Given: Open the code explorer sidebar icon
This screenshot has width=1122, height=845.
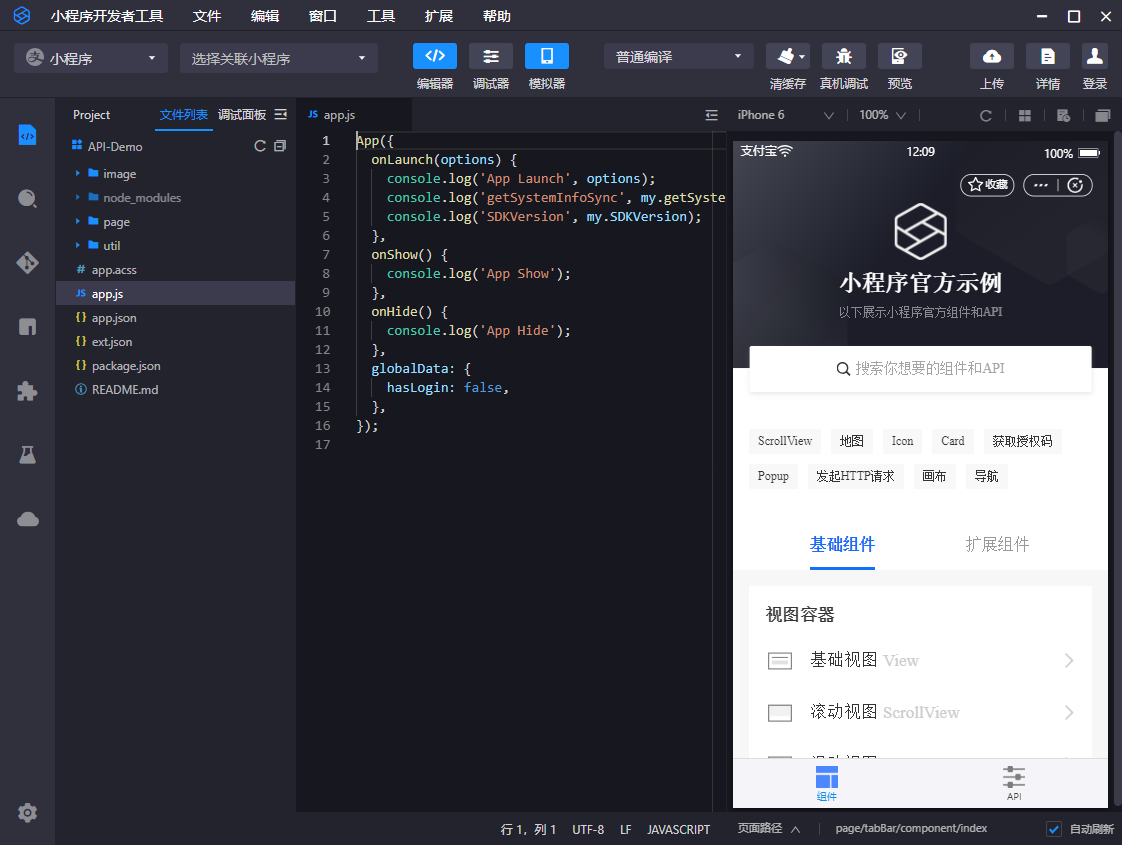Looking at the screenshot, I should click(x=27, y=135).
